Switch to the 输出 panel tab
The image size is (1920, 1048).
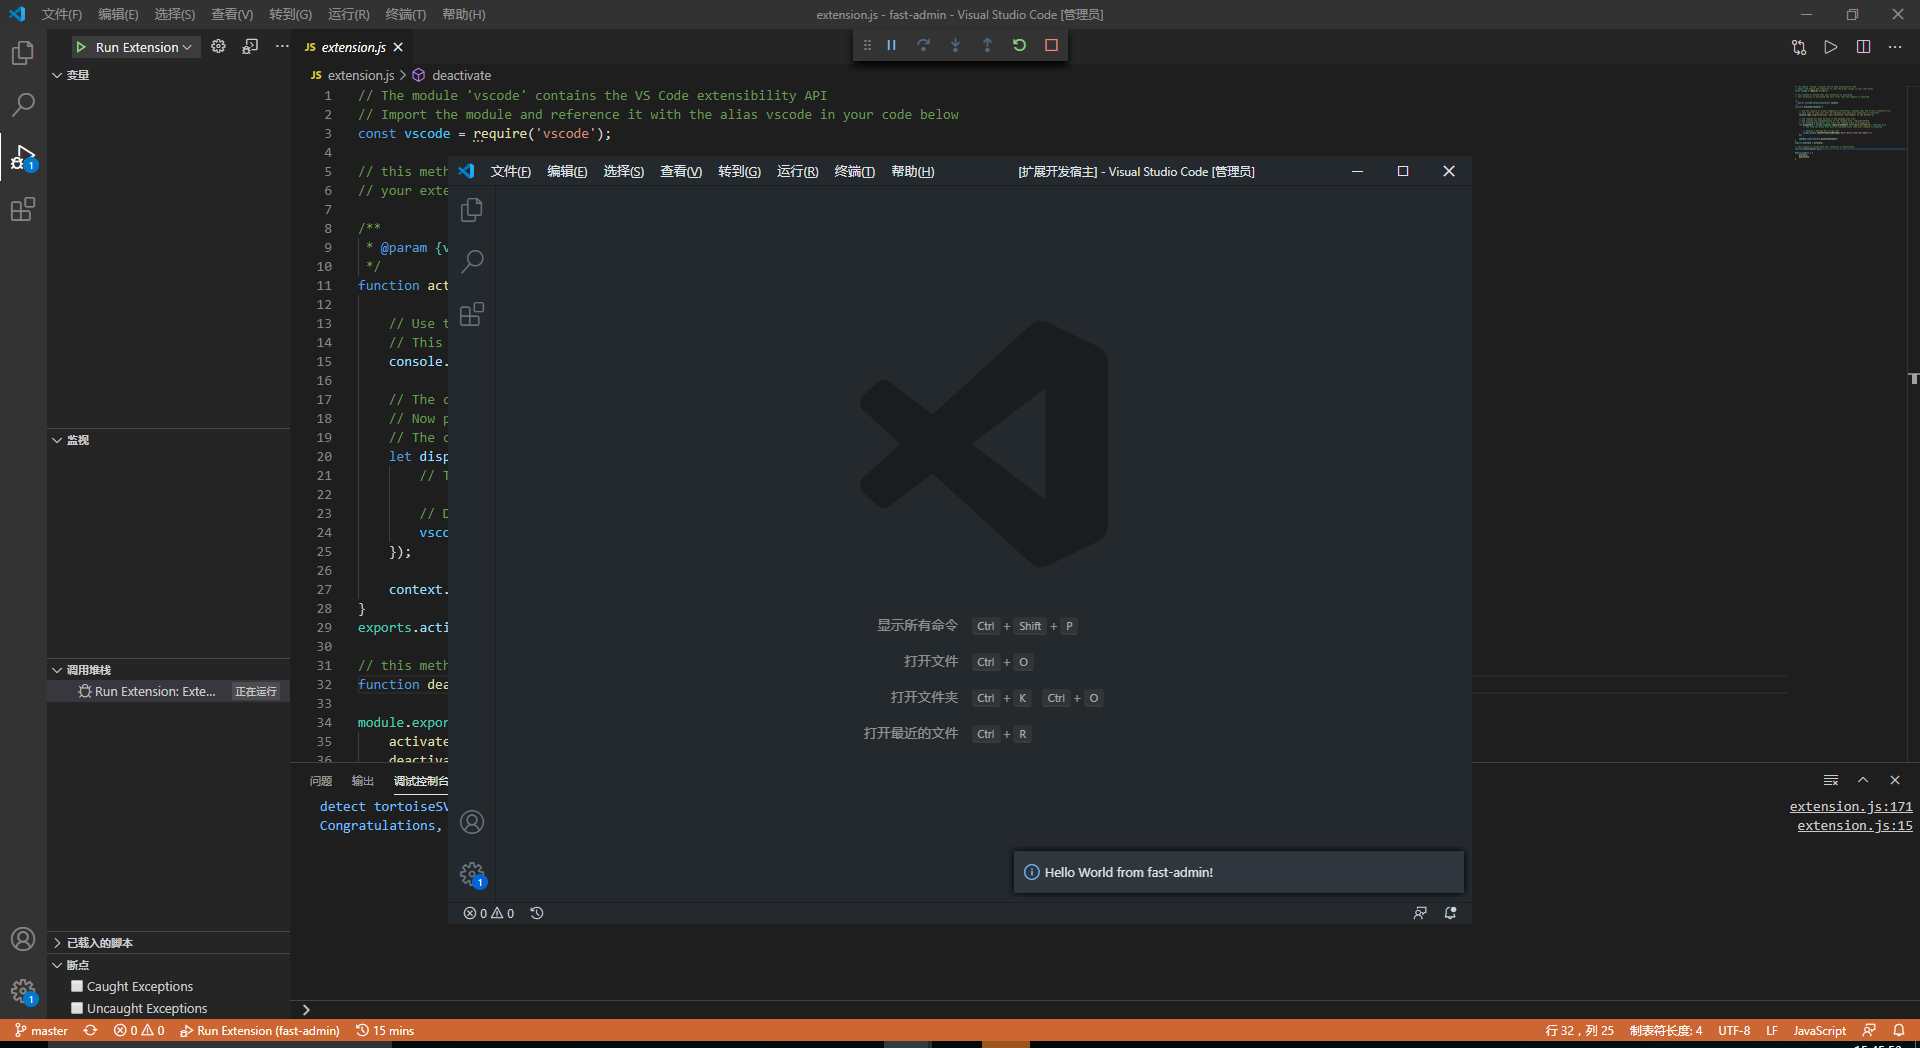click(363, 781)
